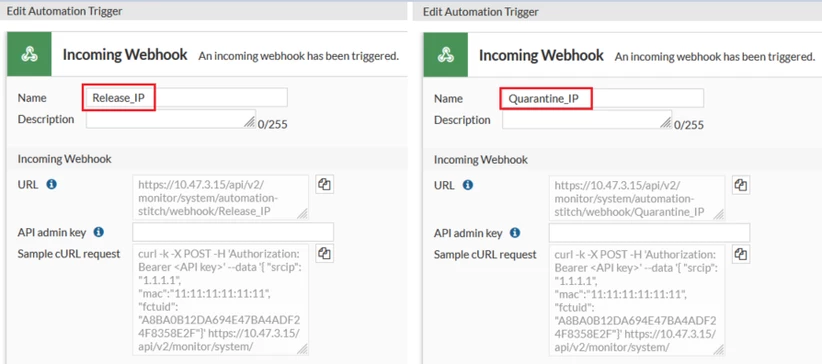Click the right Incoming Webhook heading
Screen dimensions: 822x364
pyautogui.click(x=541, y=55)
